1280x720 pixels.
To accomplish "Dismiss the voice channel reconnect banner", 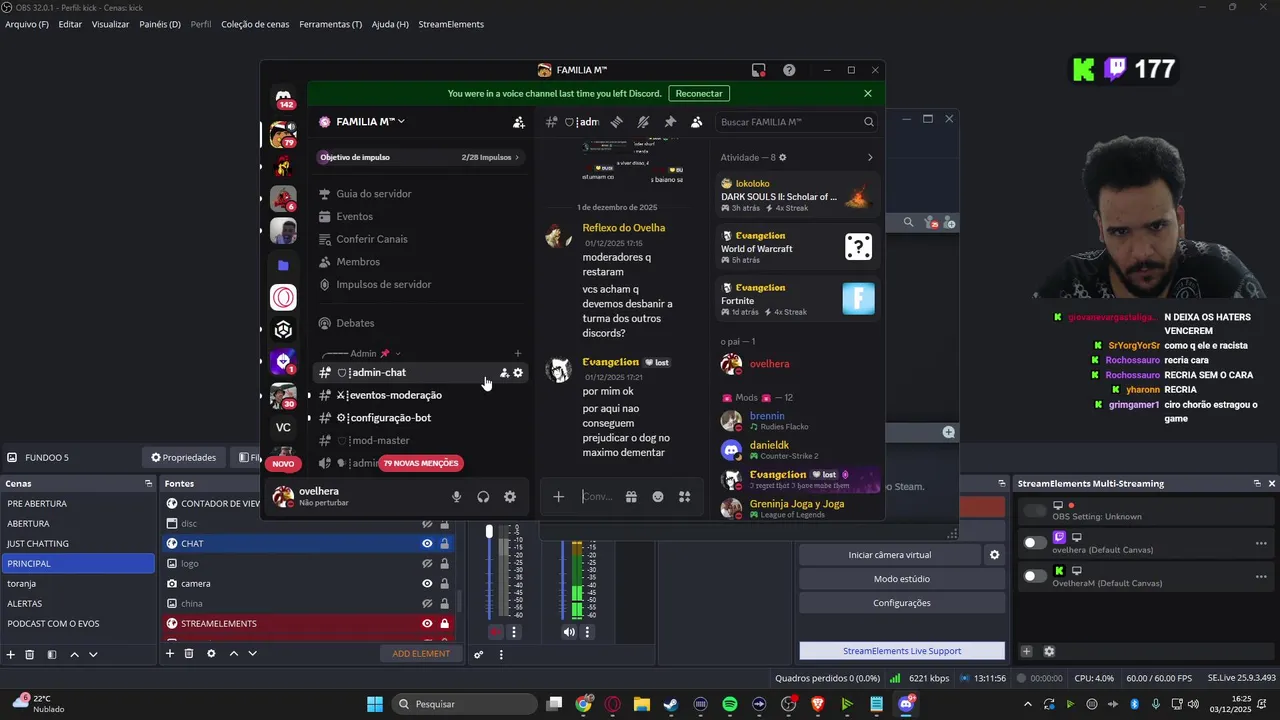I will pos(868,93).
